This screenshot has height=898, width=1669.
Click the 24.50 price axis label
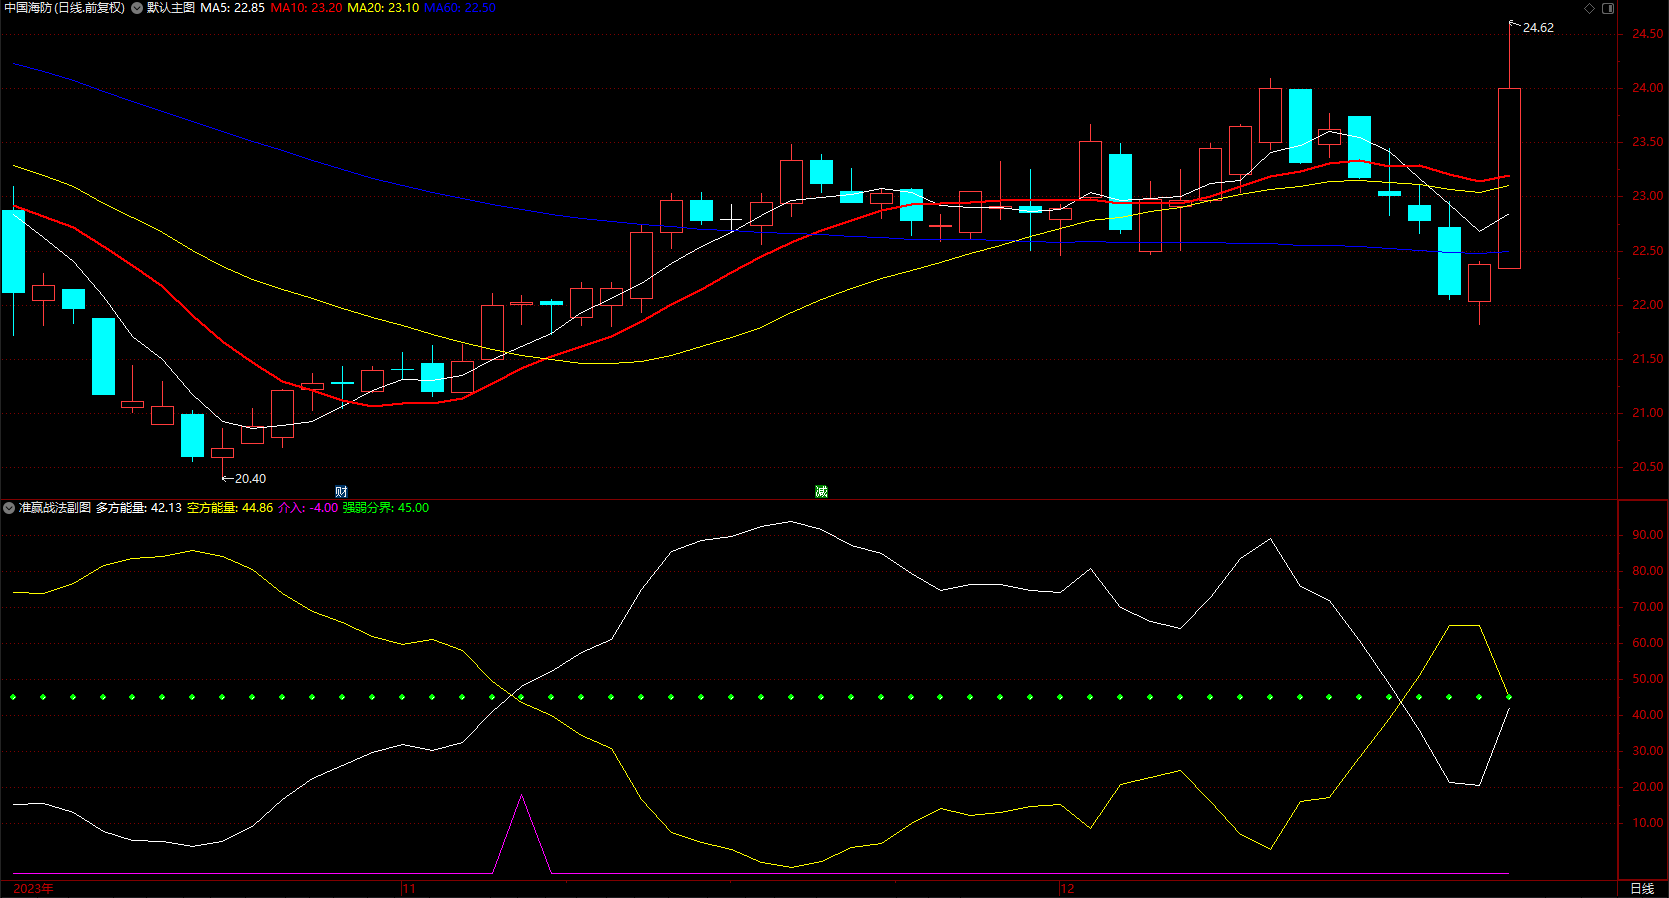[1648, 34]
